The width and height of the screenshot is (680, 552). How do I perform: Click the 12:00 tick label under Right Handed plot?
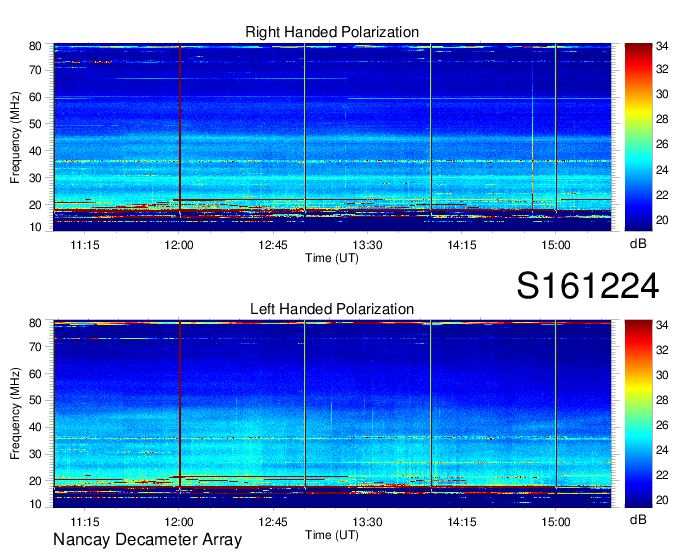coord(179,245)
